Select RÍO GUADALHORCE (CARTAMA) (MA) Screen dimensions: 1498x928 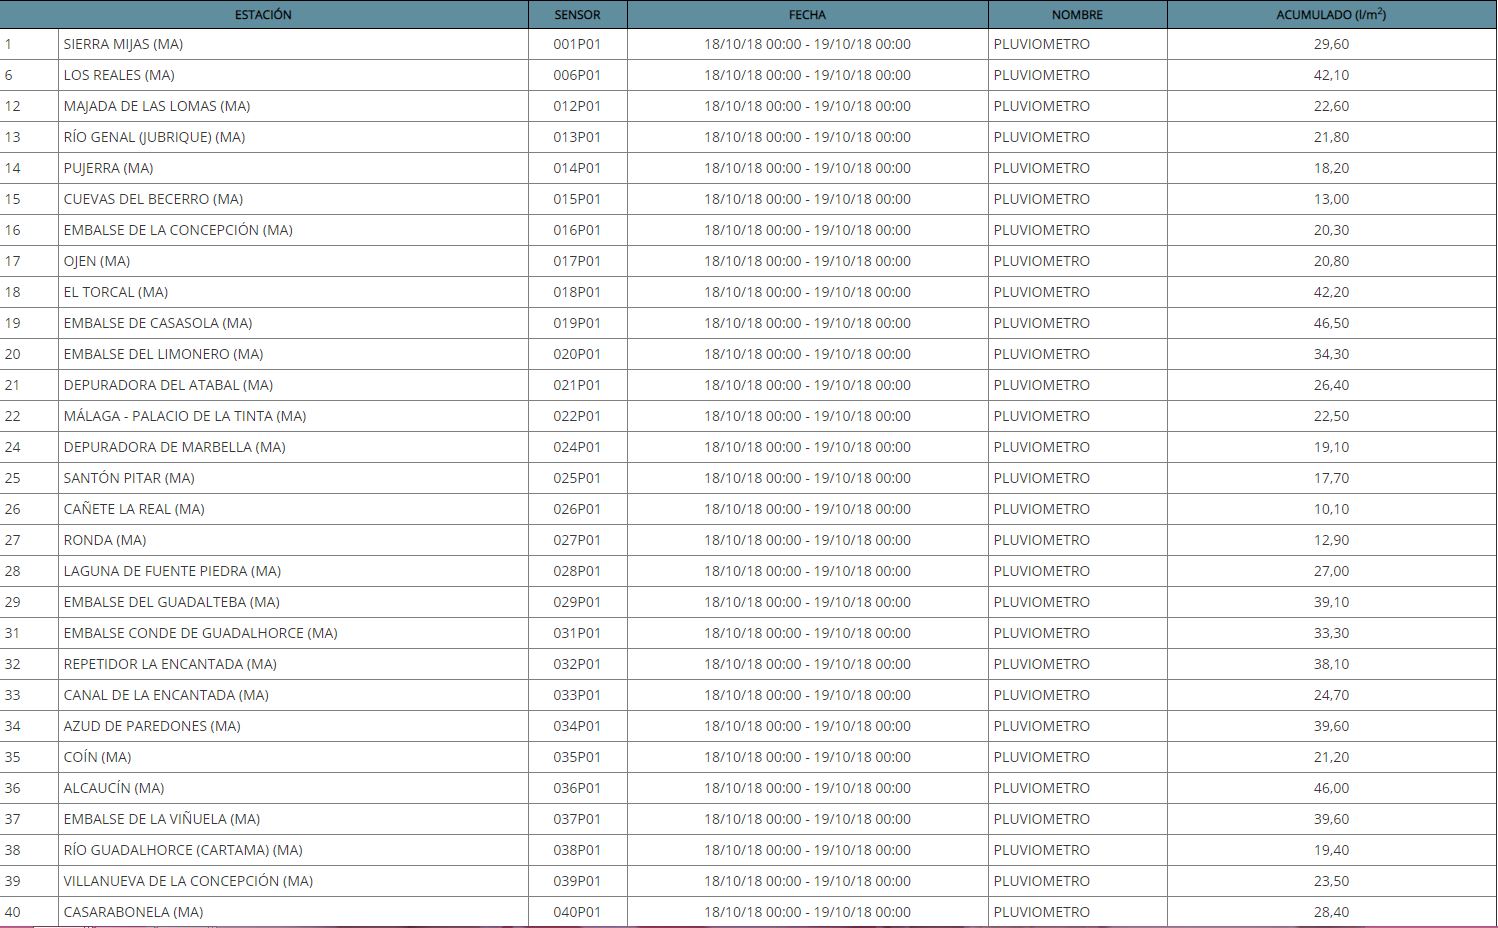[x=183, y=850]
